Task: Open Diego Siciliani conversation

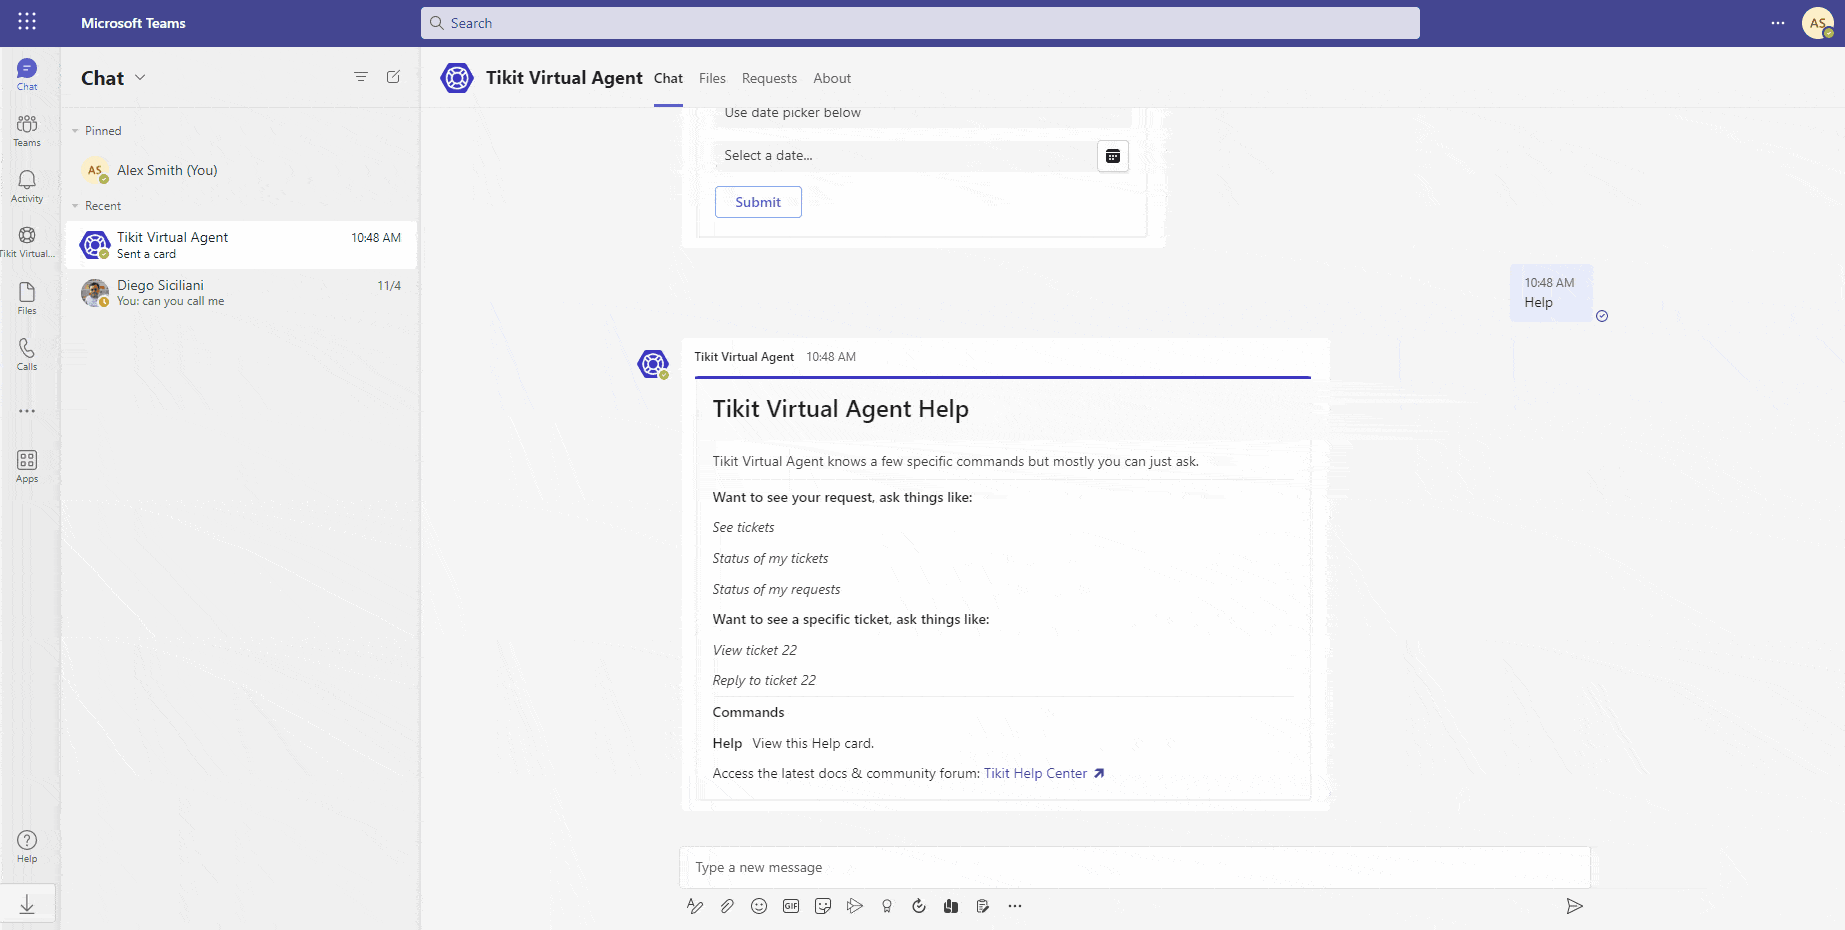Action: [241, 293]
